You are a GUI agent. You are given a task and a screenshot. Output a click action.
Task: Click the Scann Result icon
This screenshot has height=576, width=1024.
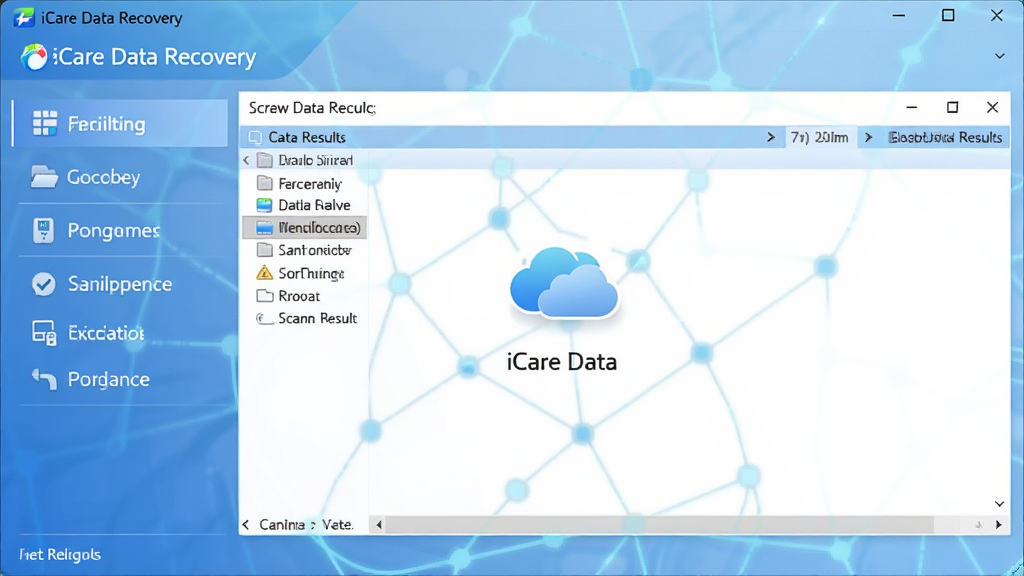(264, 318)
